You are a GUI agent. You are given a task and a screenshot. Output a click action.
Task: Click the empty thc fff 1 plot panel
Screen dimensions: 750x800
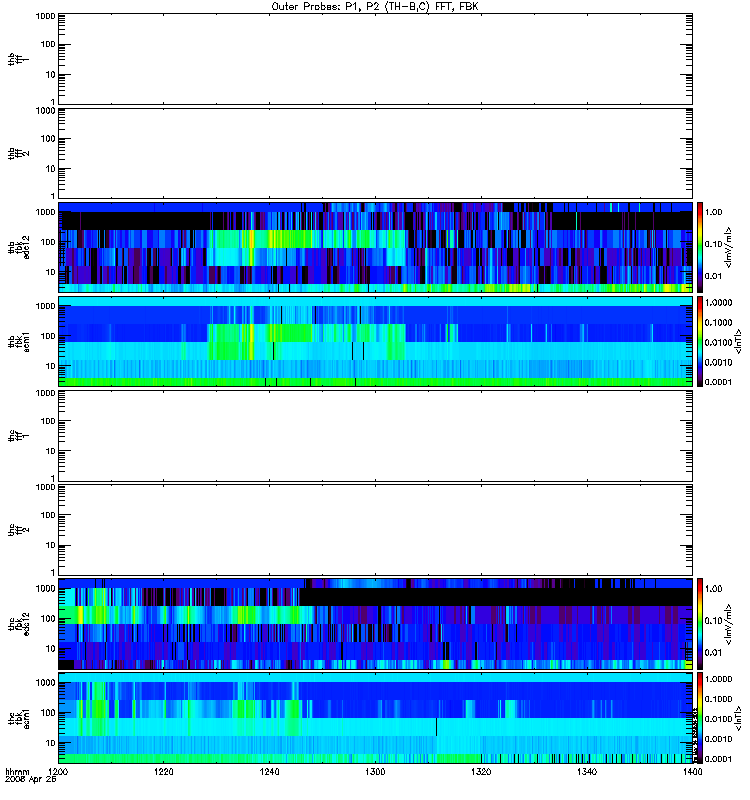pos(375,436)
